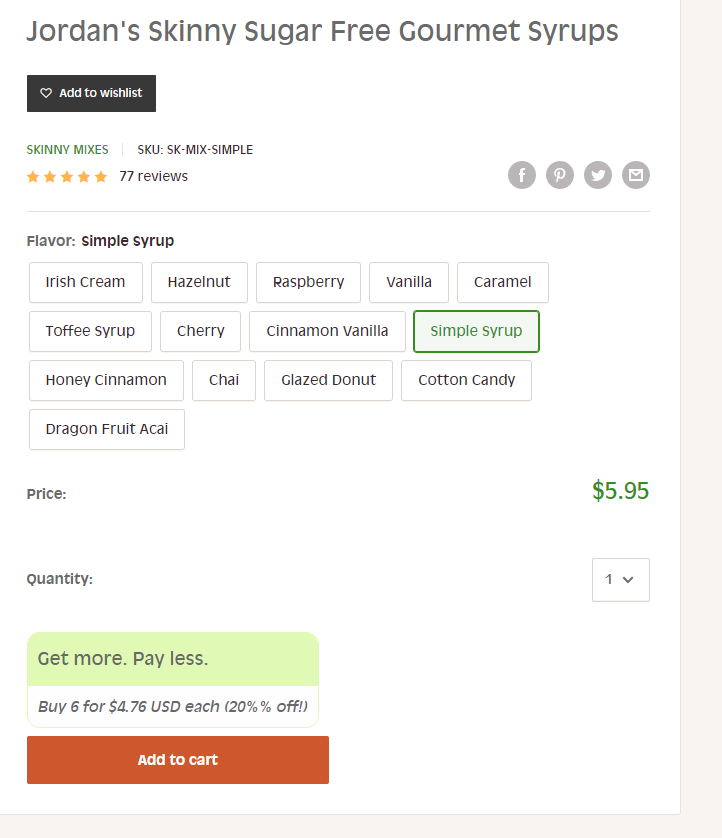722x838 pixels.
Task: Share product via Twitter icon
Action: [x=597, y=175]
